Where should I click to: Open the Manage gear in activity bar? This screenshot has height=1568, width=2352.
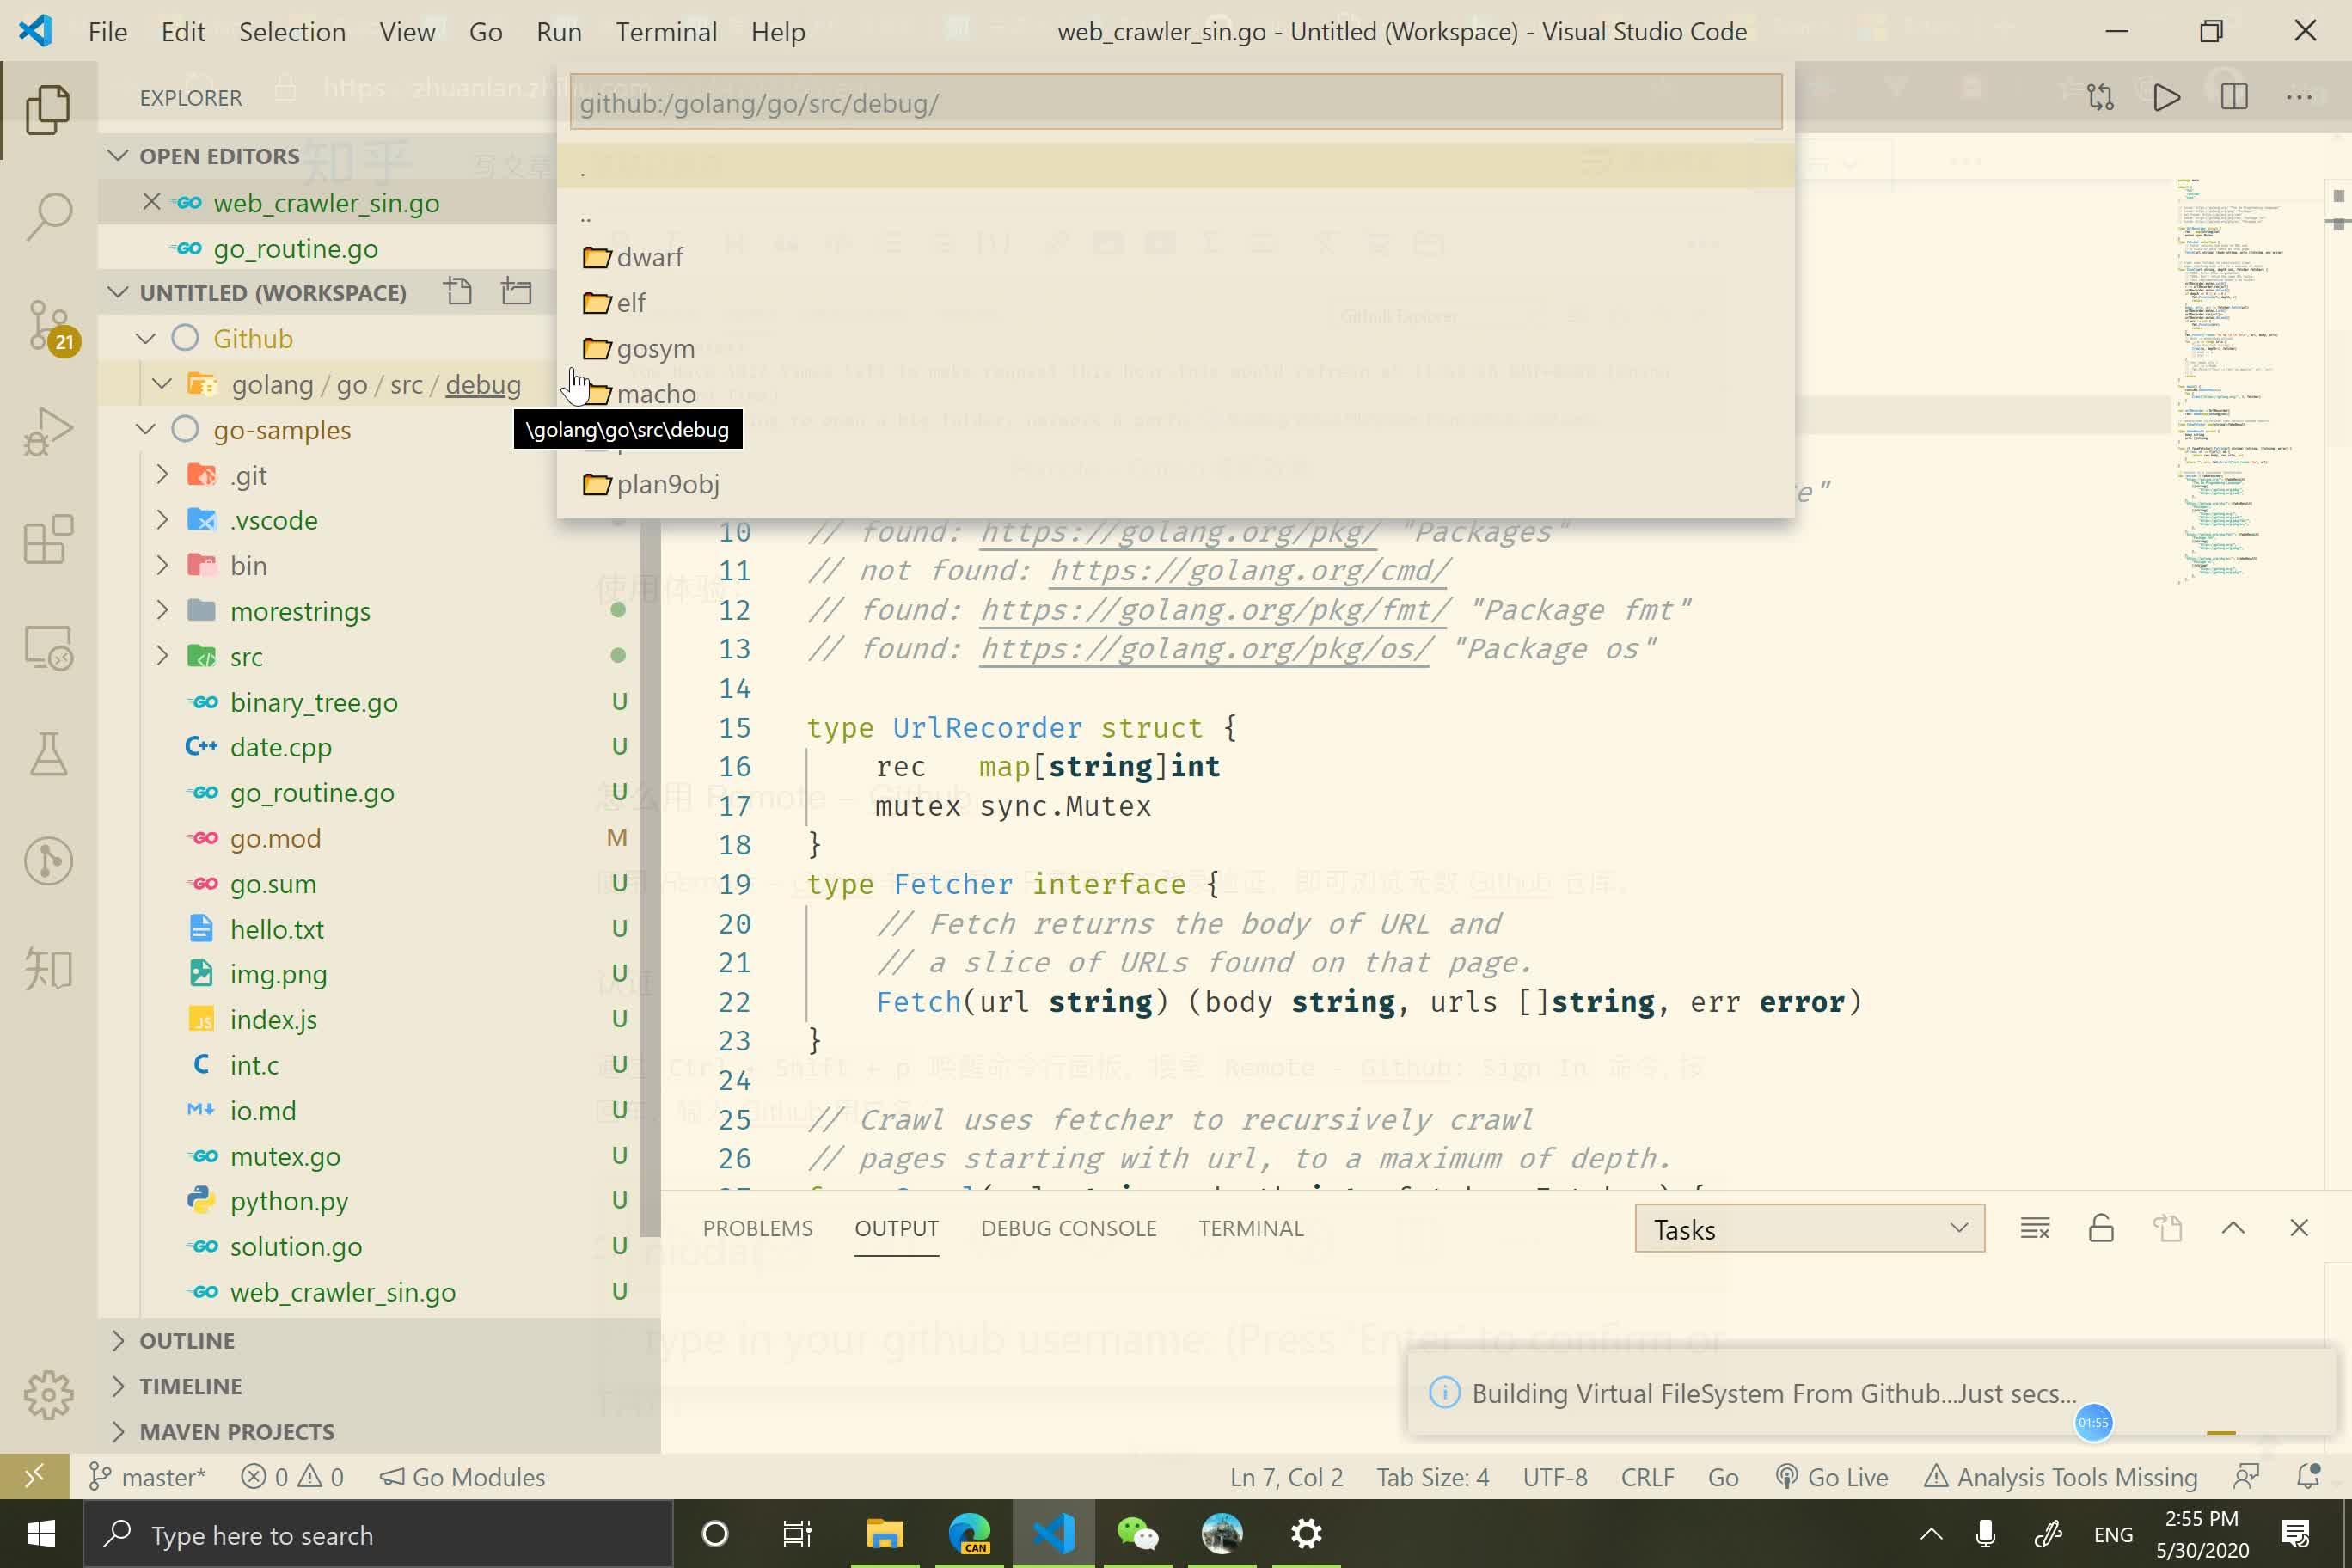[x=48, y=1394]
